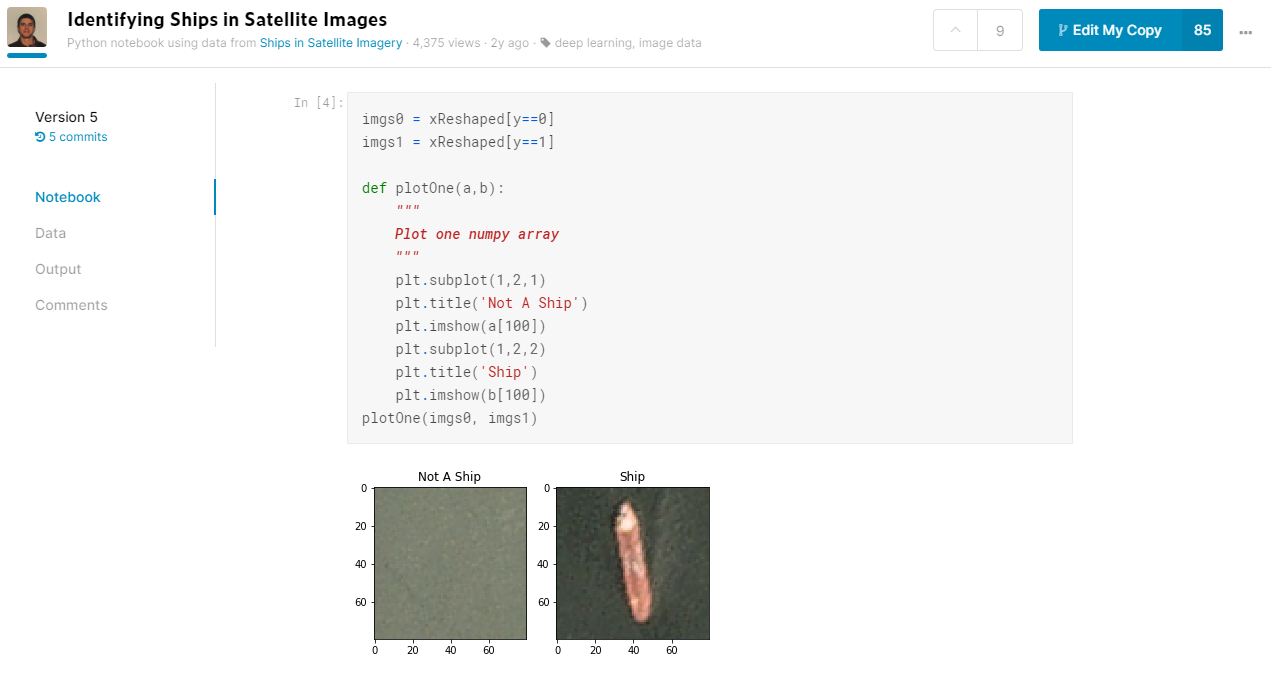This screenshot has height=697, width=1271.
Task: Jump to the Comments section tab
Action: pos(71,305)
